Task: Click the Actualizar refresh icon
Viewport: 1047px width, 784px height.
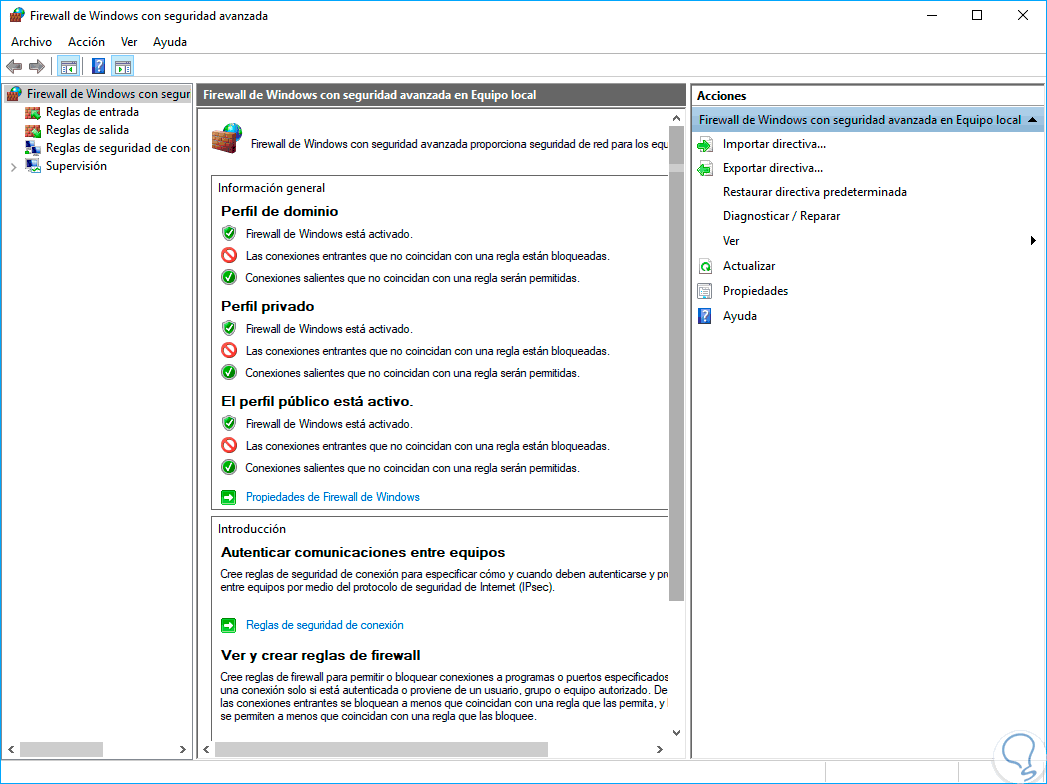Action: 705,266
